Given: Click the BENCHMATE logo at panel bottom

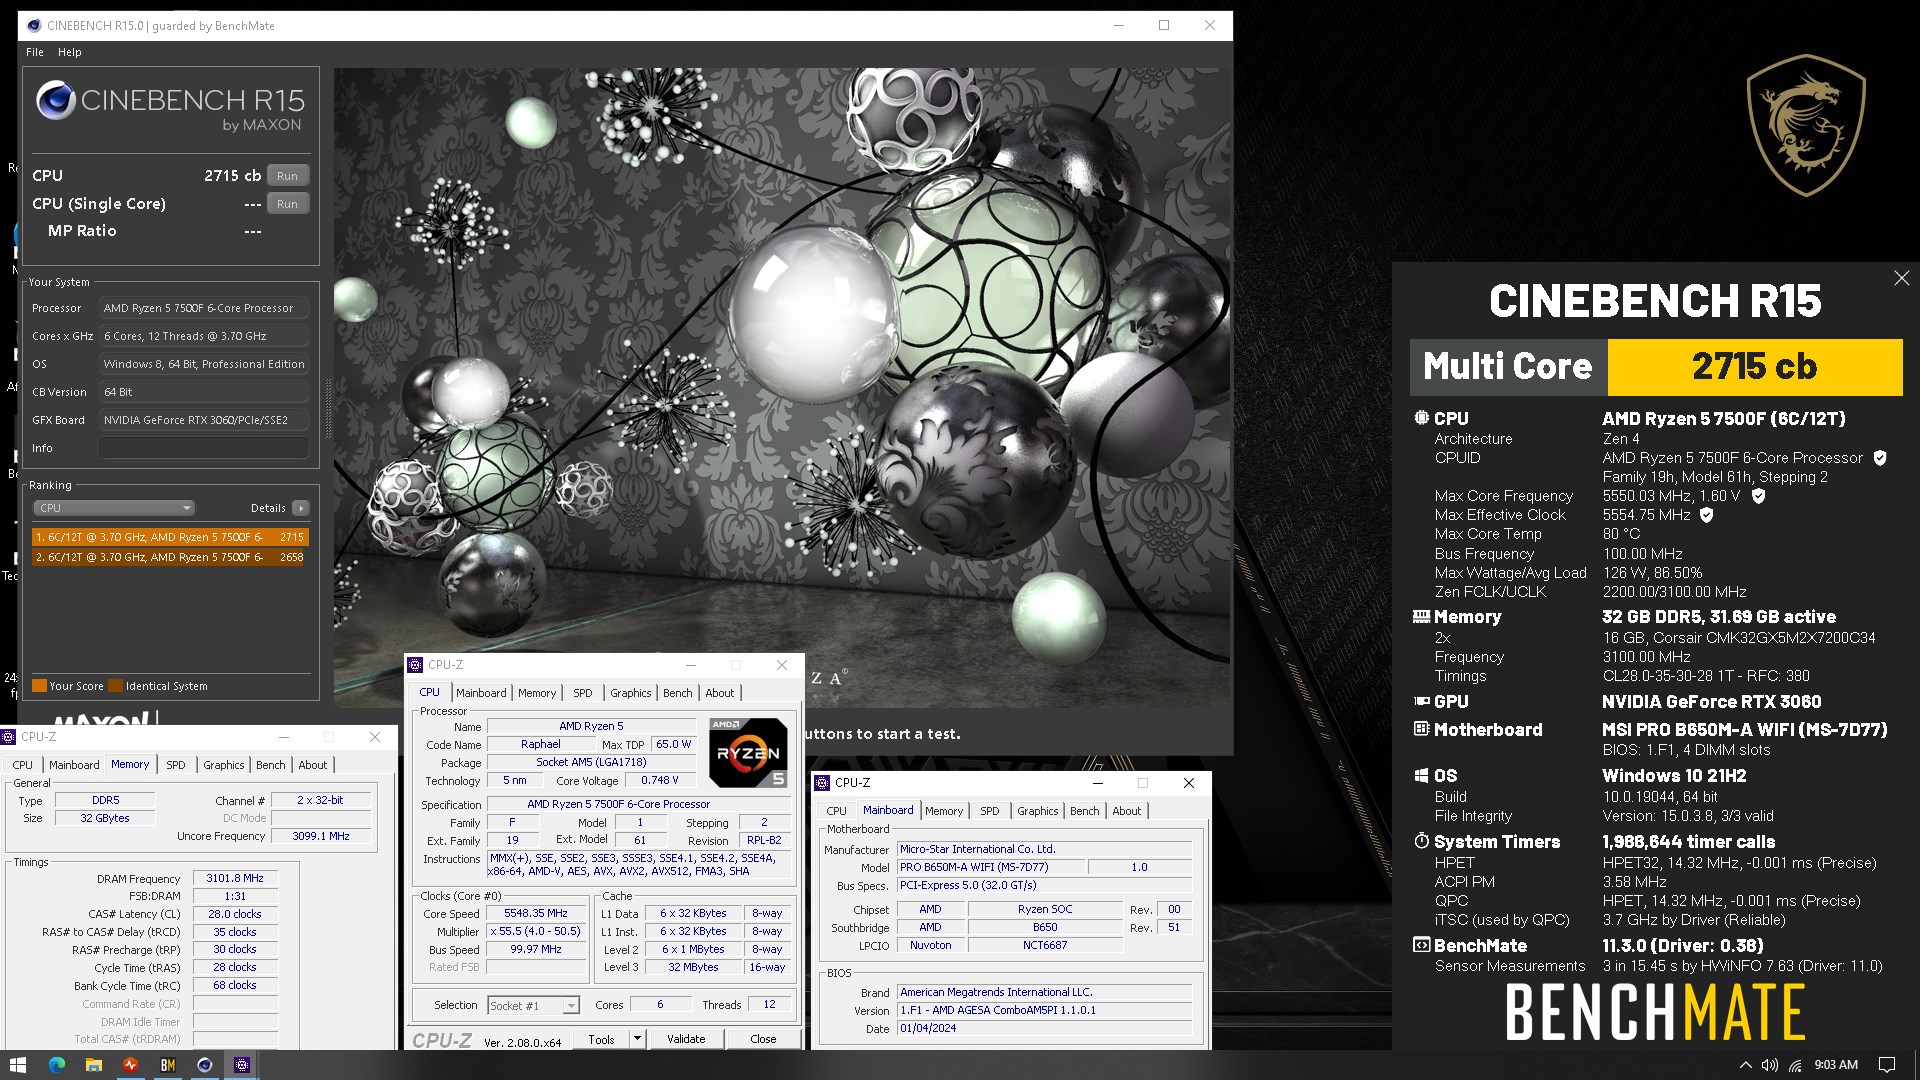Looking at the screenshot, I should tap(1656, 1012).
